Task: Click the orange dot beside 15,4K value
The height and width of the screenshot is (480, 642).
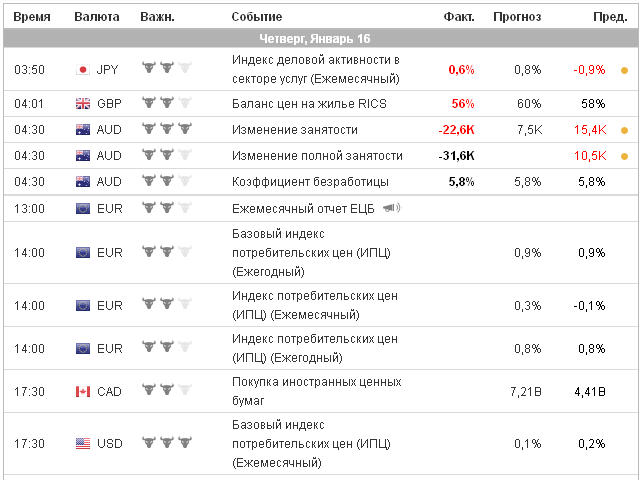Action: (x=624, y=130)
